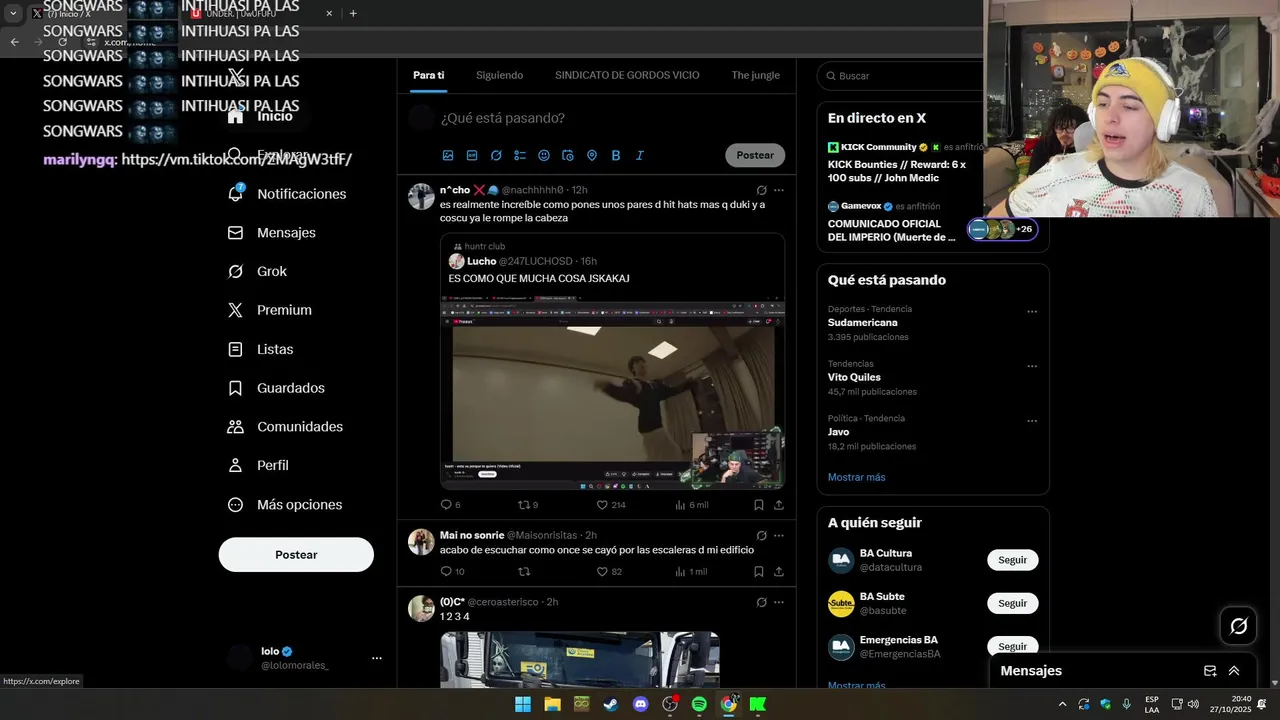1280x720 pixels.
Task: Like n^cho's post with 214 likes
Action: click(x=610, y=505)
